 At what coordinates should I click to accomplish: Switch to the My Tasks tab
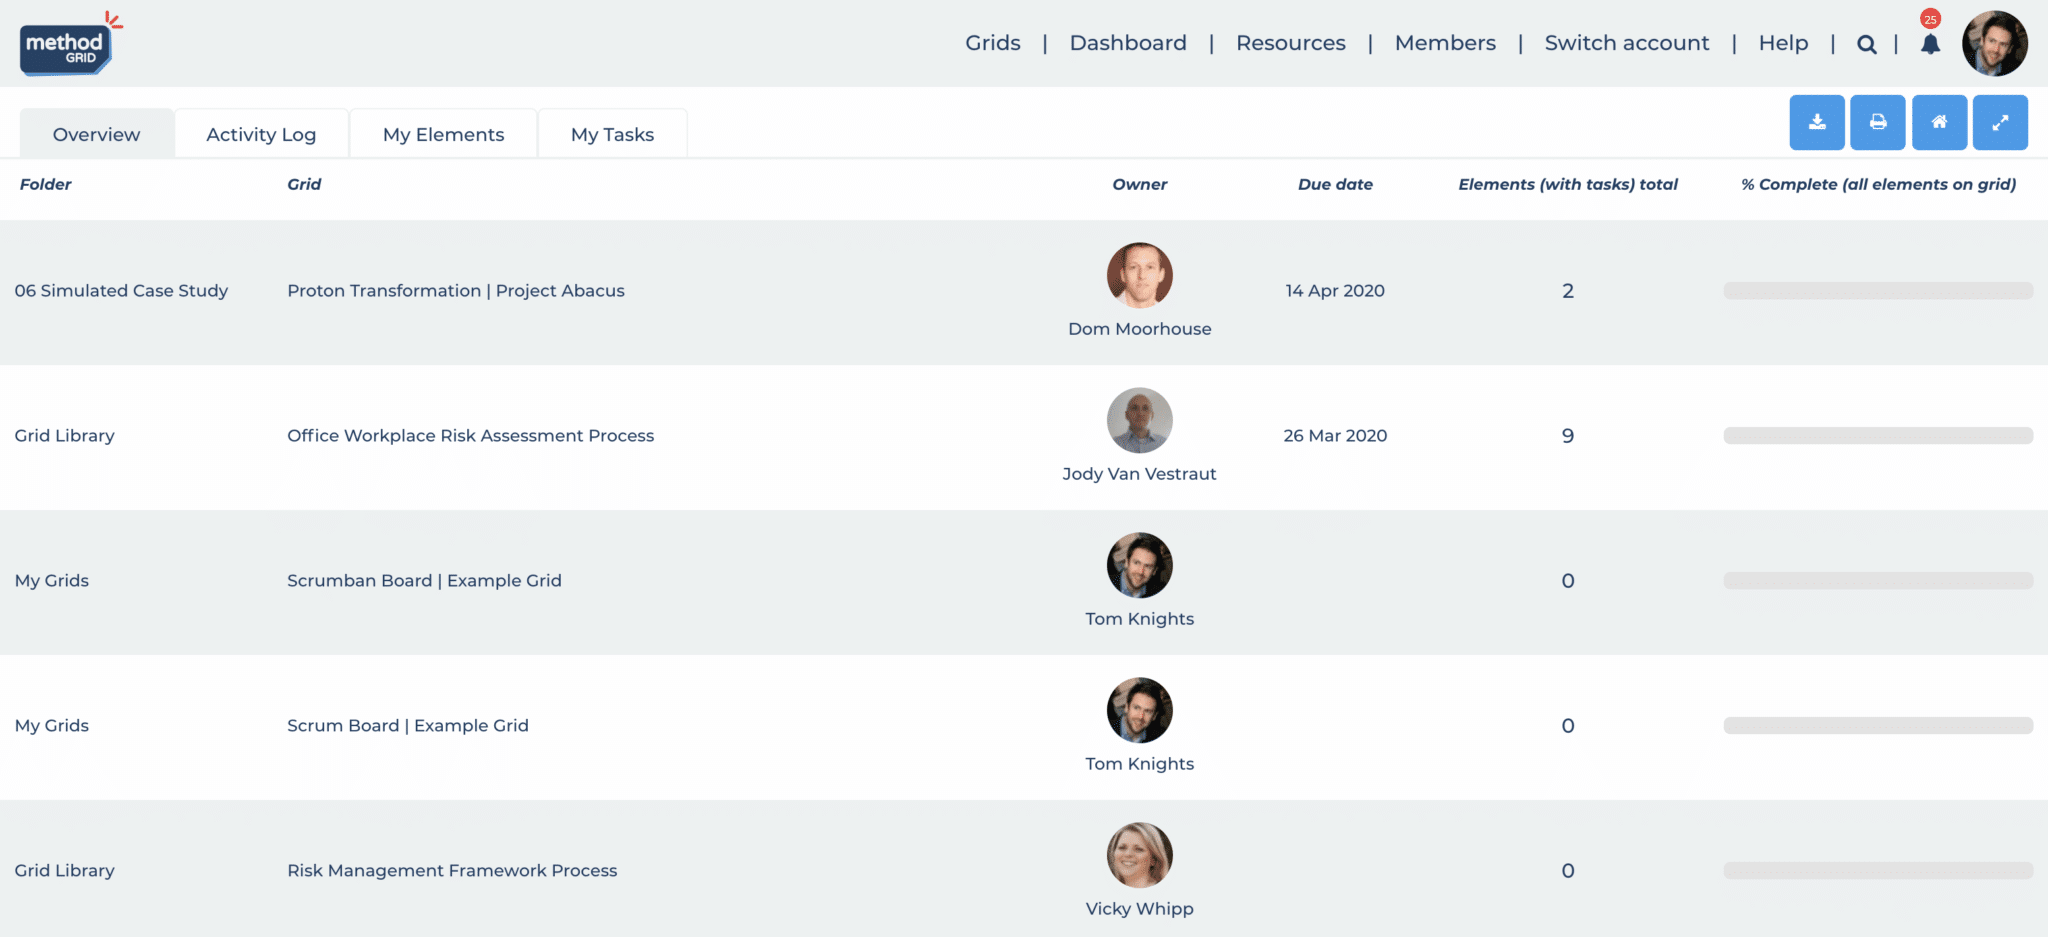point(612,134)
